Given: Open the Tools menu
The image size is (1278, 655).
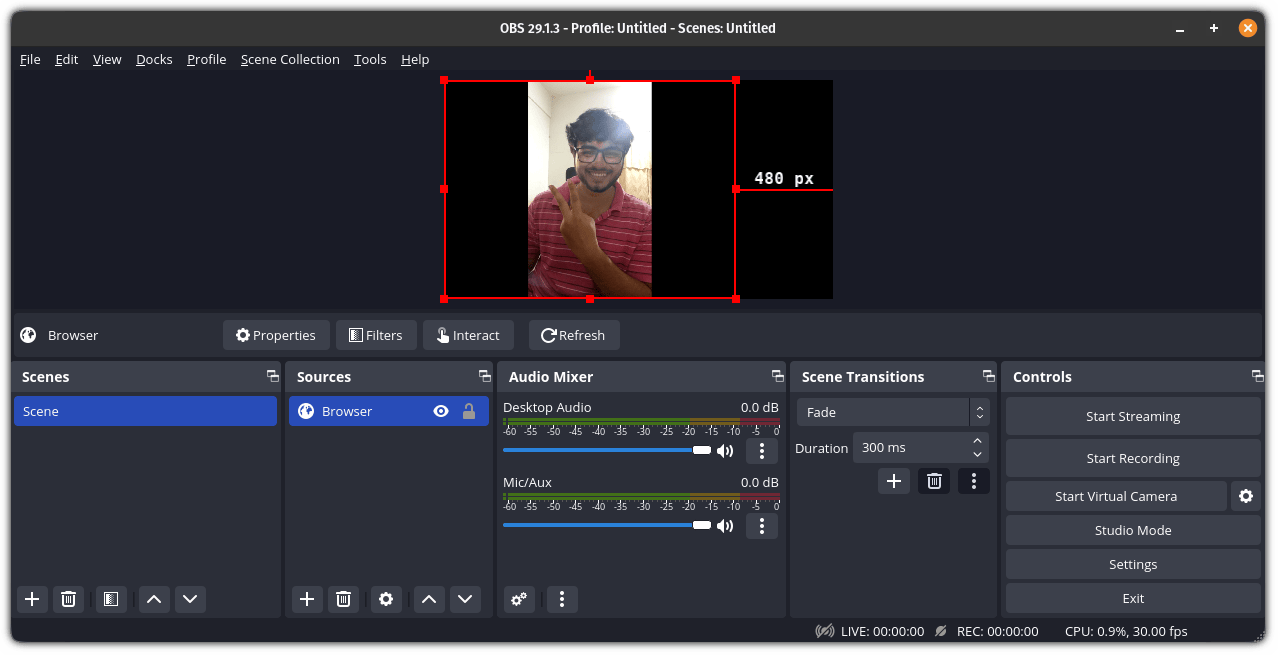Looking at the screenshot, I should coord(370,59).
